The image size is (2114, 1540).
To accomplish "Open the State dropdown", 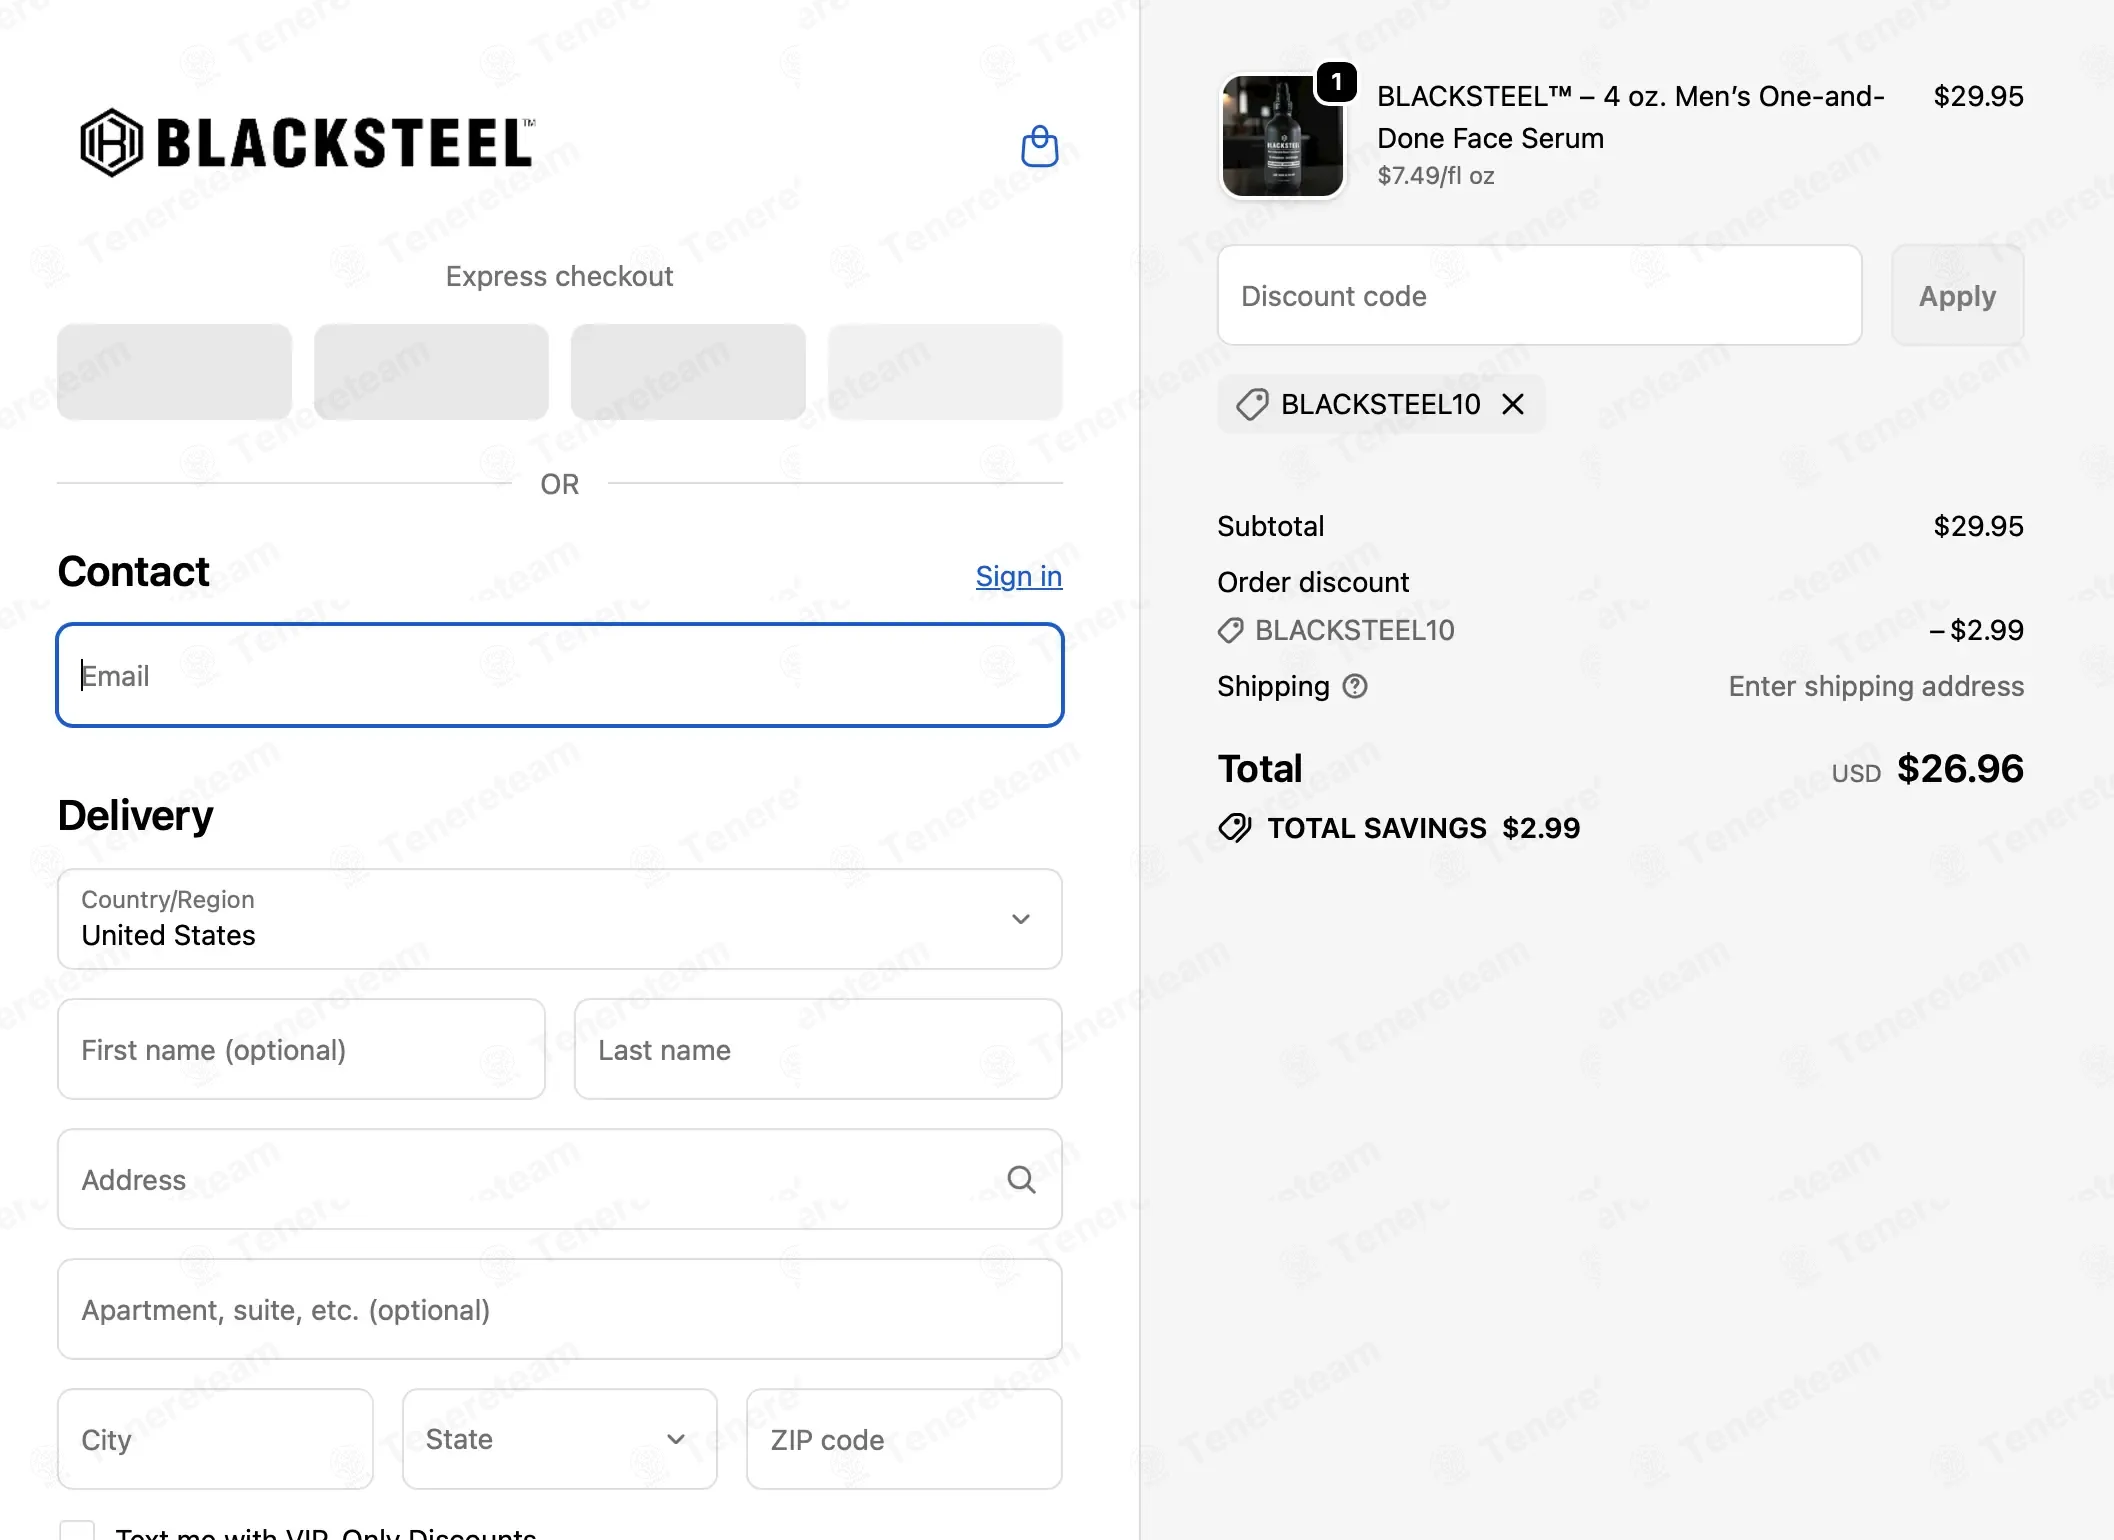I will pos(560,1439).
